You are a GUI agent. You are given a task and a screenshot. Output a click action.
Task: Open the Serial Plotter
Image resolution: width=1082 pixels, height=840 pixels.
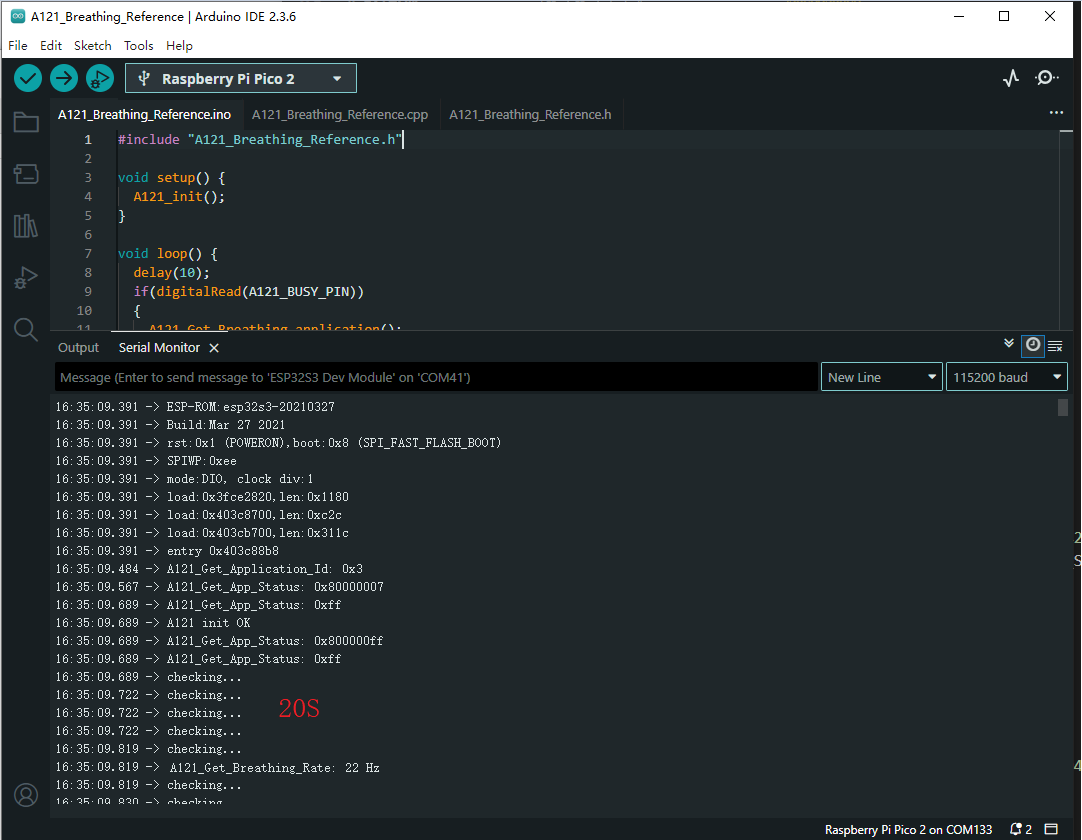click(x=1011, y=78)
